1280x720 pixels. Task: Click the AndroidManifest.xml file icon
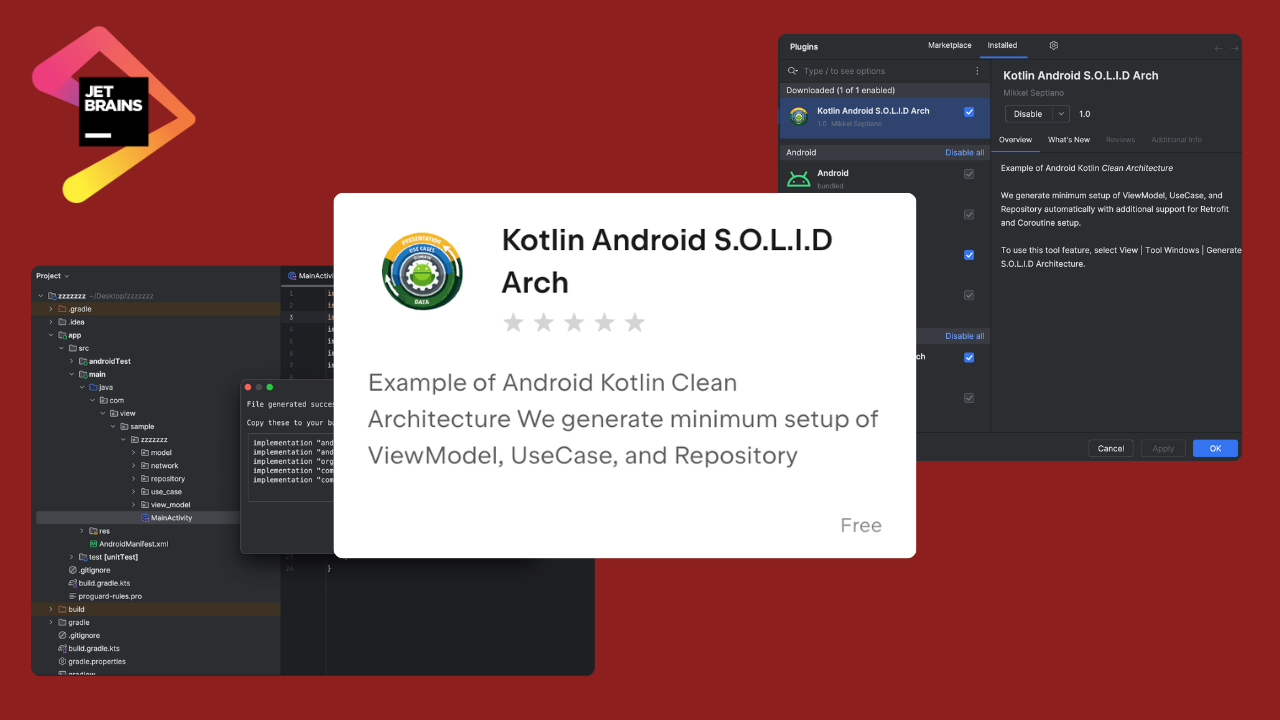click(x=92, y=544)
